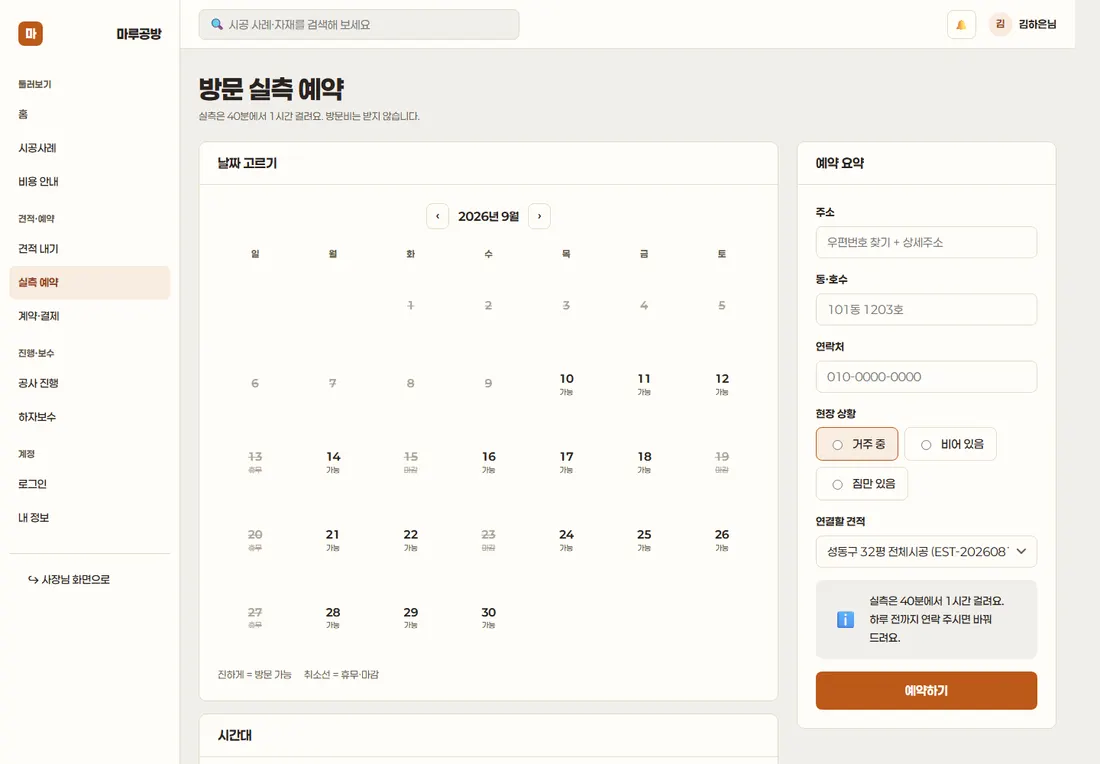Click the 날짜 고르기 heading
Screen dimensions: 1100x764
[247, 163]
